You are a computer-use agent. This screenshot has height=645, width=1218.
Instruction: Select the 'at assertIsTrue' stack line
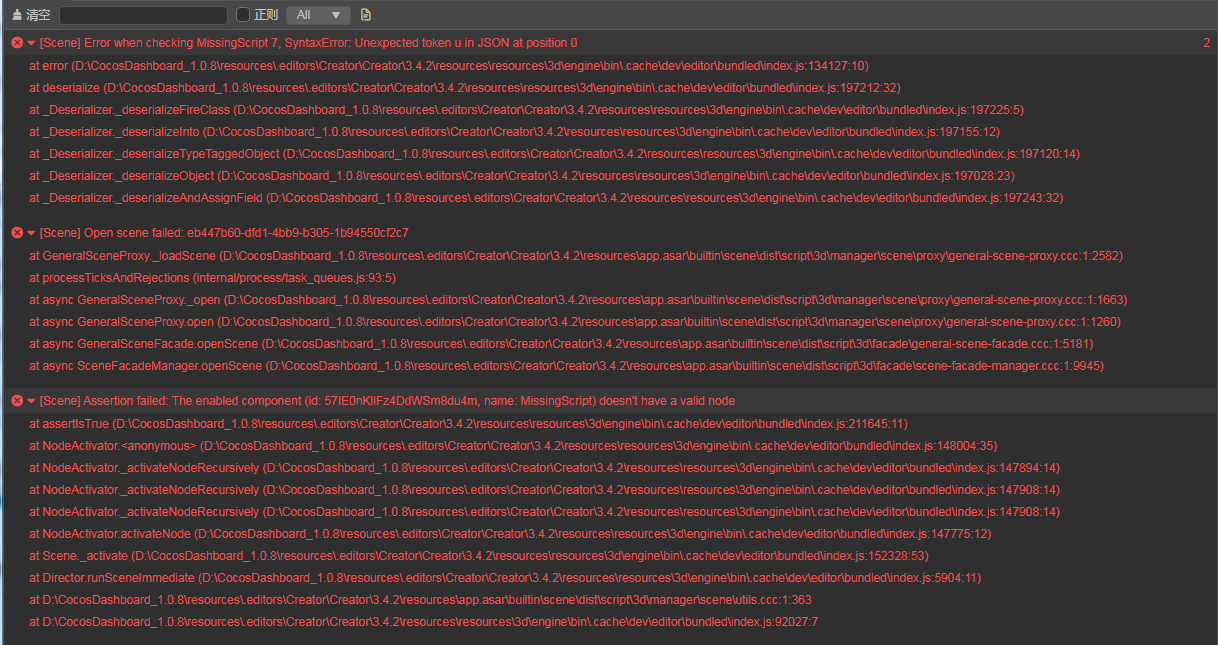click(470, 424)
